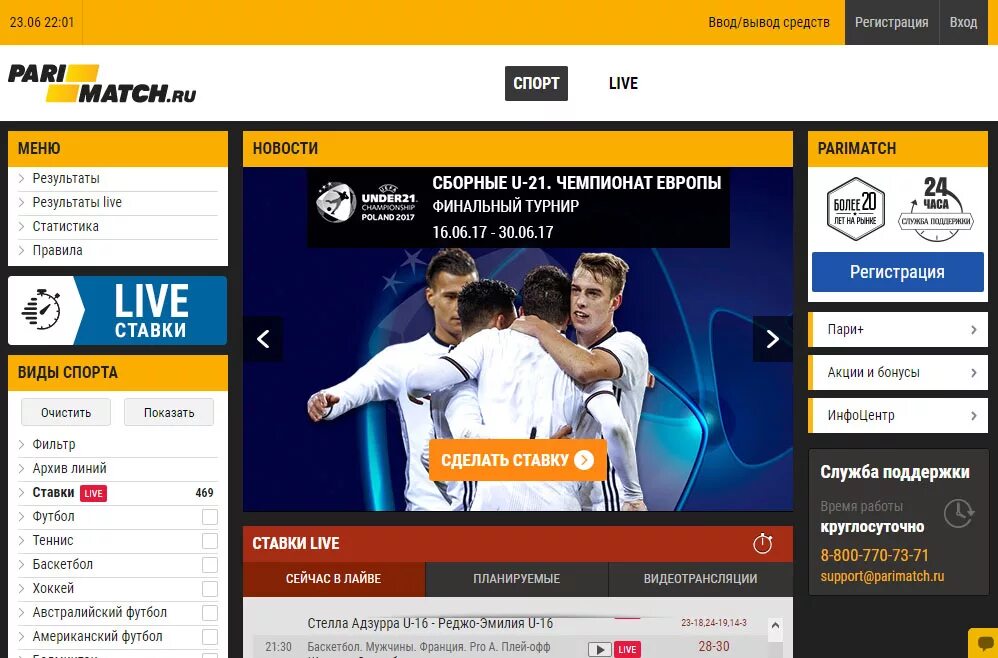
Task: Click the 23.06 22:01 date display
Action: 41,22
